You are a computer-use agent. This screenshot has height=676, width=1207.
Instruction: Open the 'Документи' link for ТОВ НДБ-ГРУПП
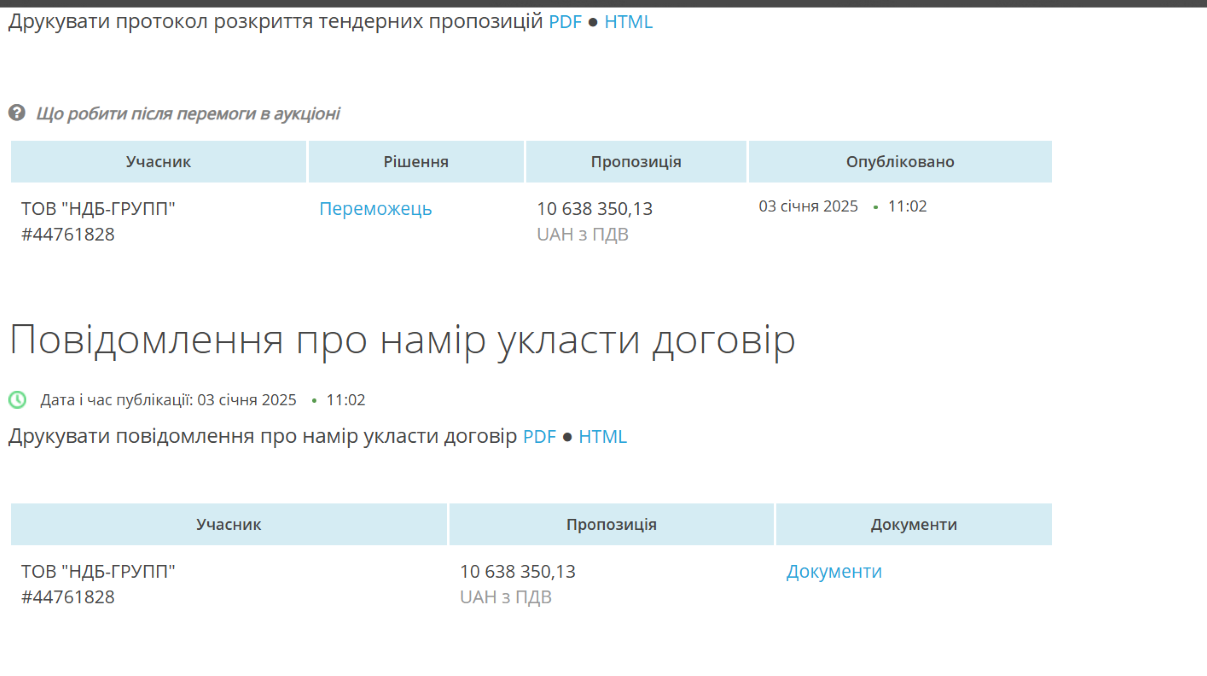834,572
